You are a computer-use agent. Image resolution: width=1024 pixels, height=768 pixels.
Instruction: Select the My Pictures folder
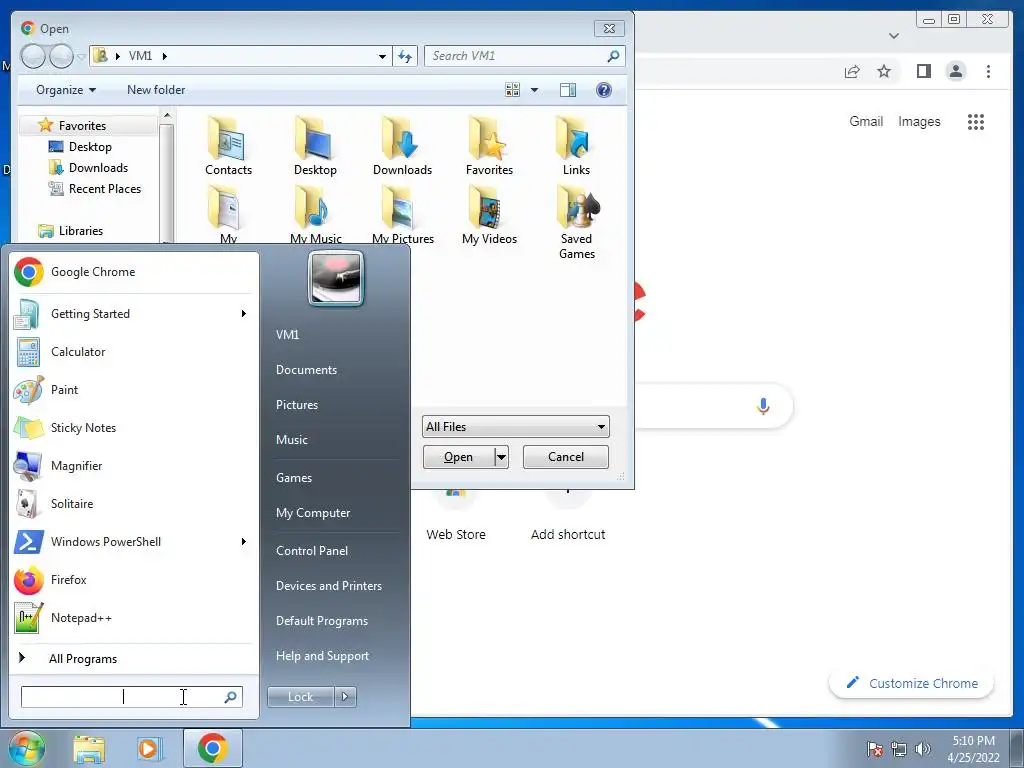[402, 216]
